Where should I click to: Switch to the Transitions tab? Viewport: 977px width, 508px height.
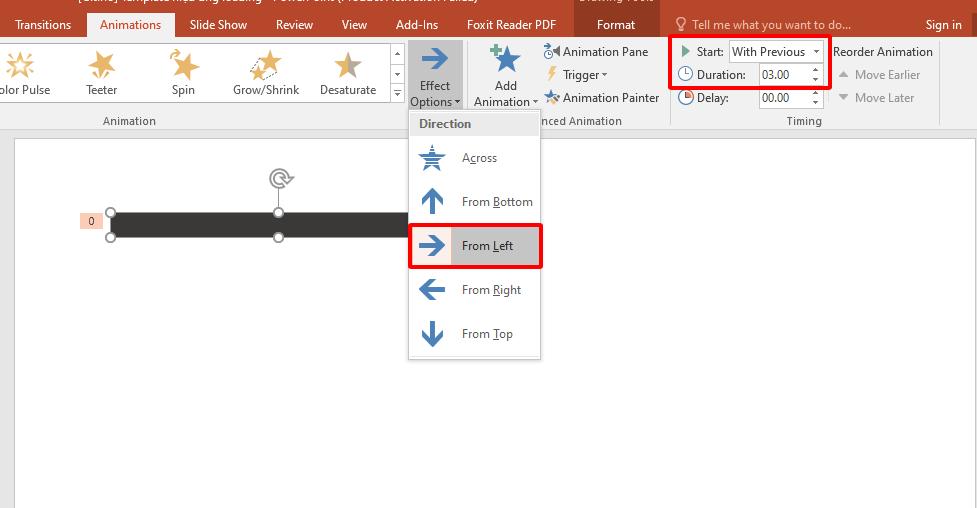click(x=43, y=25)
